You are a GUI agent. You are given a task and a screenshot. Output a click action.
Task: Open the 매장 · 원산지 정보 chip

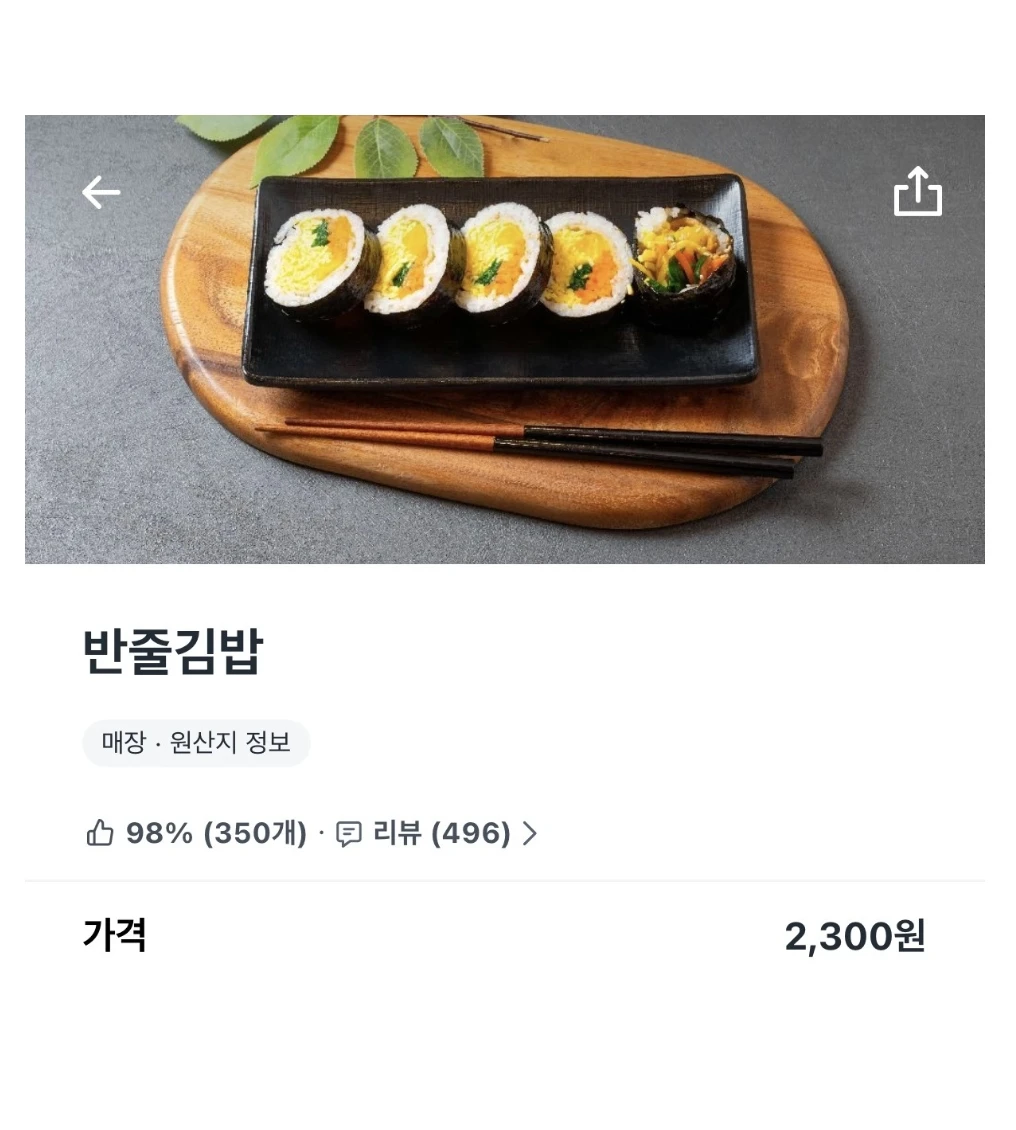tap(196, 742)
